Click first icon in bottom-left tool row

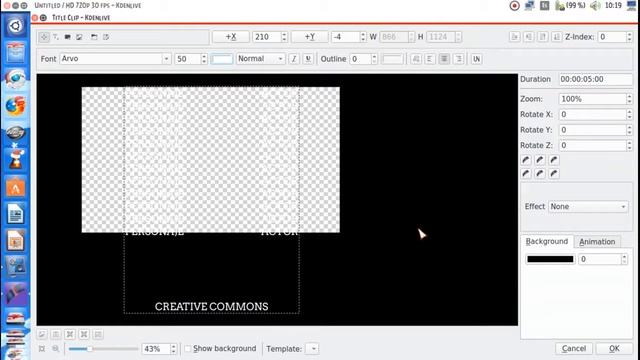tap(42, 334)
